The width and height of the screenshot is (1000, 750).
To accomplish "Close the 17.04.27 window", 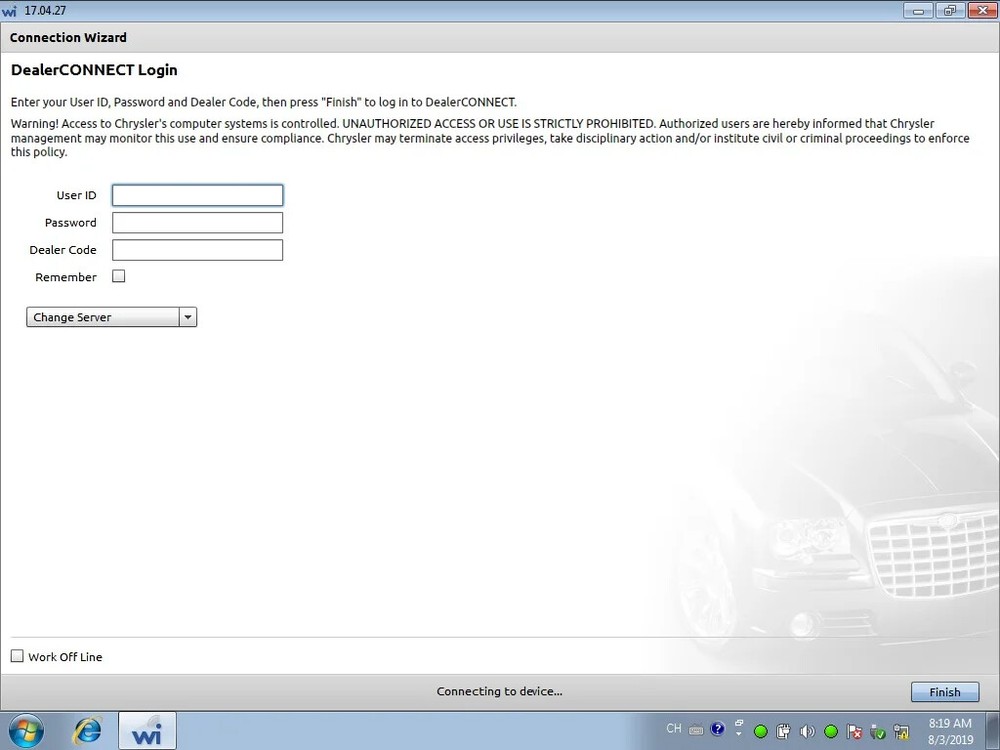I will pos(982,10).
